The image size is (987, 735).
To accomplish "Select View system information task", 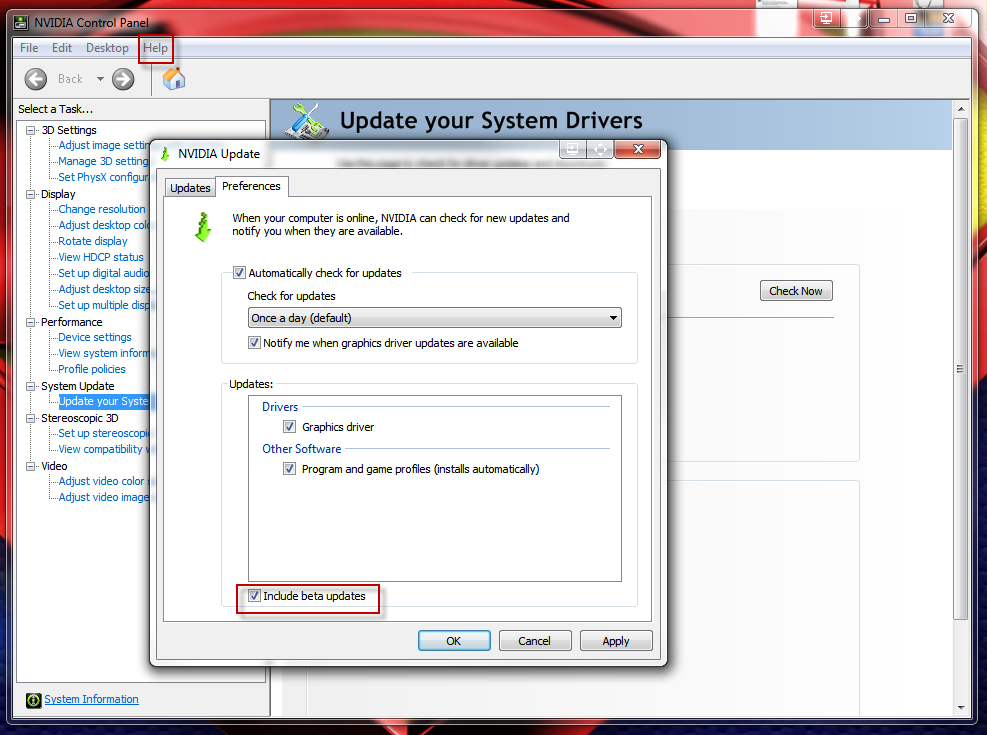I will click(x=104, y=354).
